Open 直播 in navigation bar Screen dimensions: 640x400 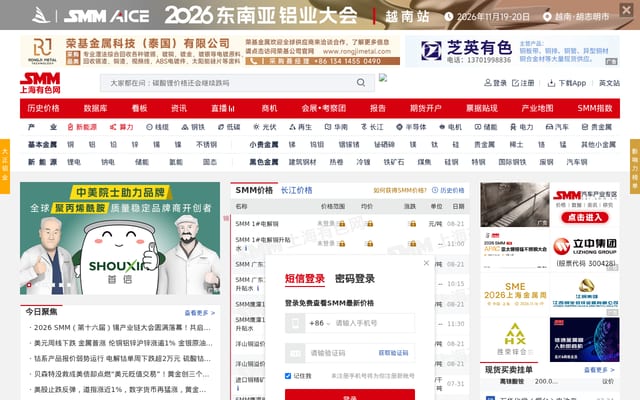[223, 108]
